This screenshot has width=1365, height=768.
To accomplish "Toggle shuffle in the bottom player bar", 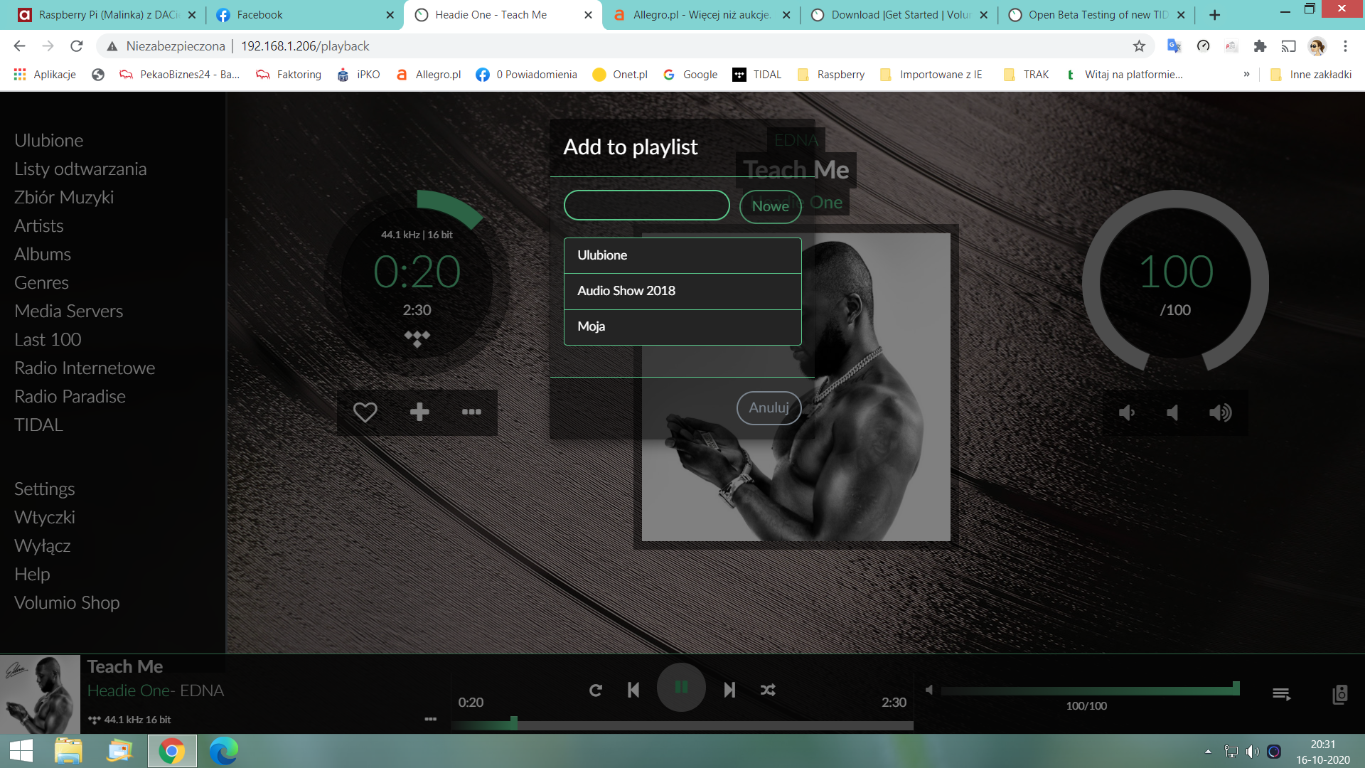I will click(x=767, y=690).
